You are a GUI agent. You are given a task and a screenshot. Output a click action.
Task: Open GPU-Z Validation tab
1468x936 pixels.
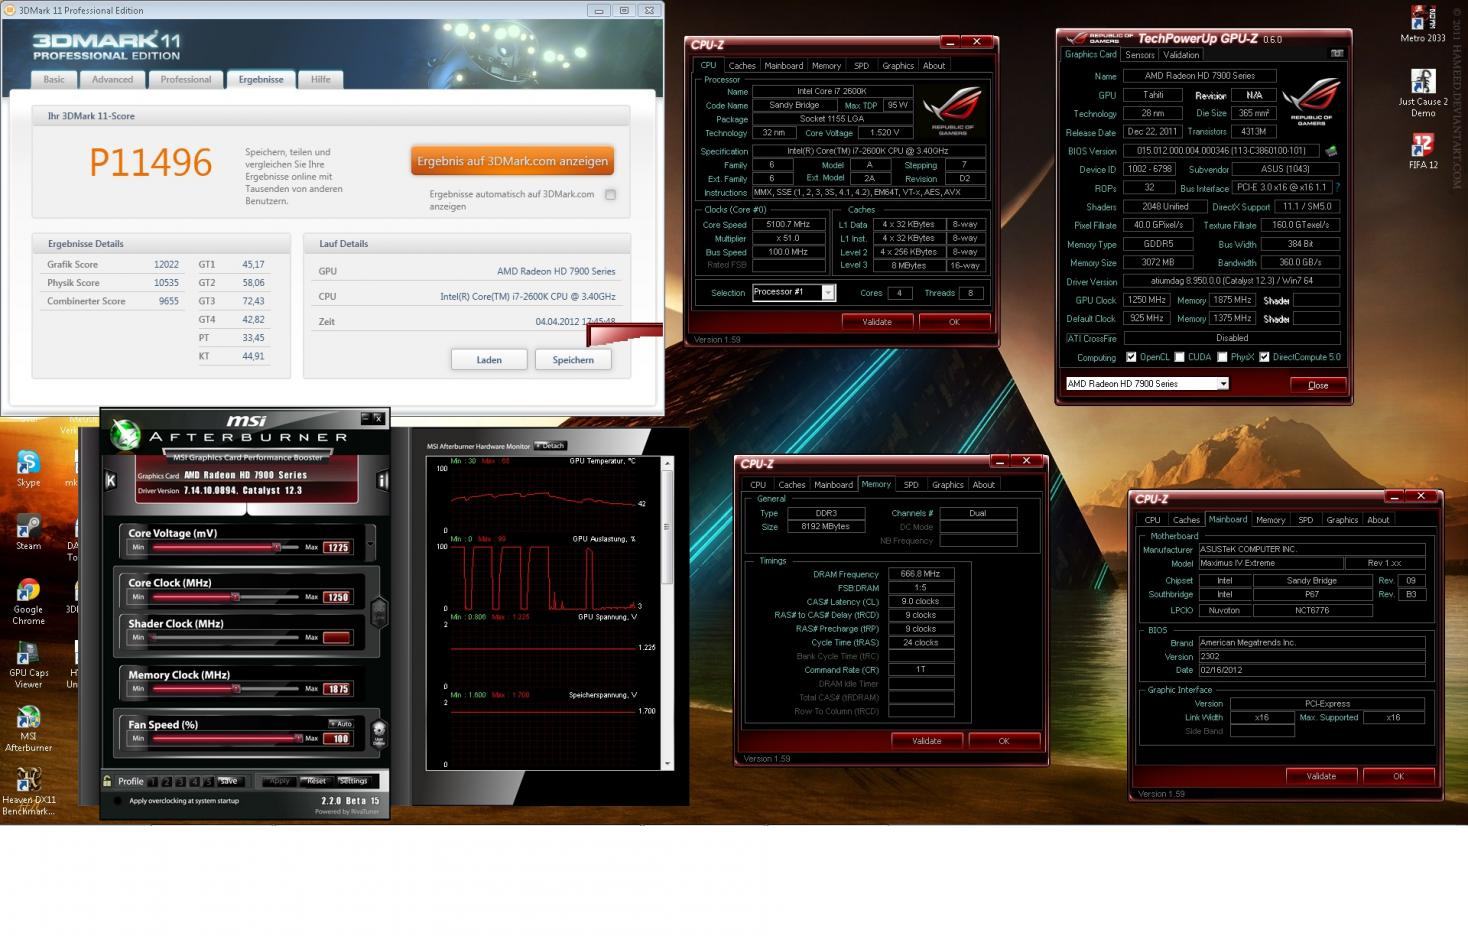1181,55
